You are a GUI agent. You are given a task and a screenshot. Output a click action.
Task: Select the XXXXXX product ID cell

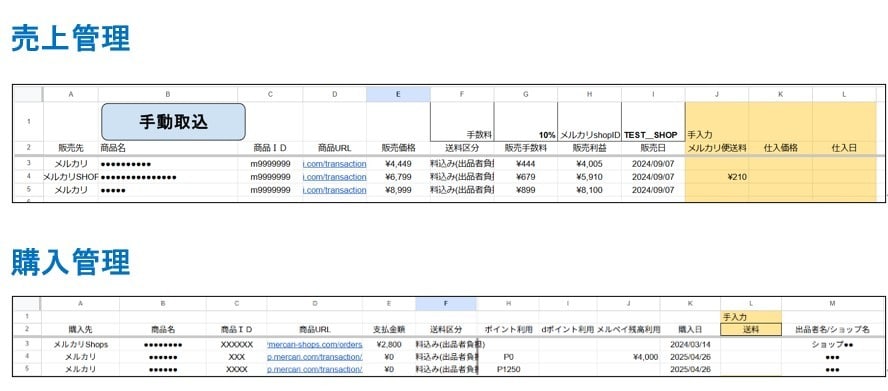point(237,344)
